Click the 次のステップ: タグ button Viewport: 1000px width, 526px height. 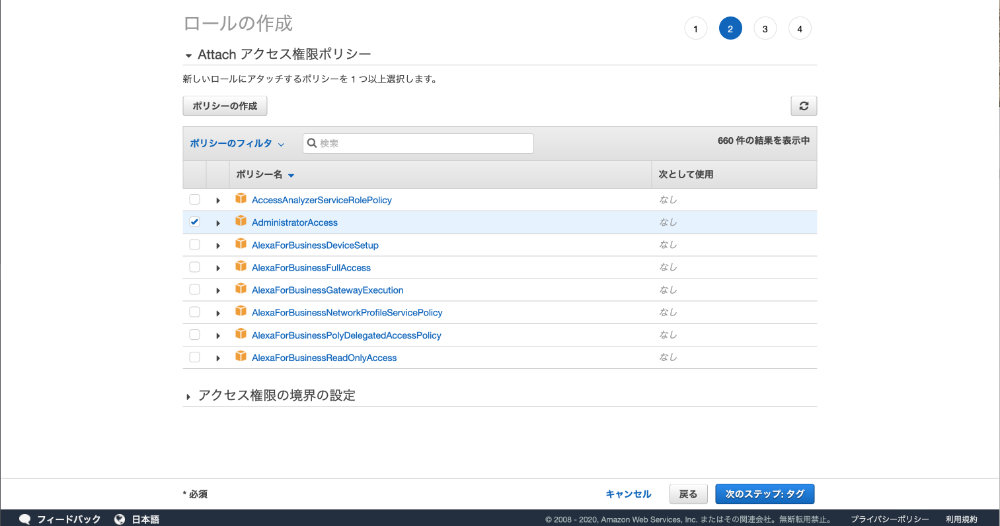point(765,494)
